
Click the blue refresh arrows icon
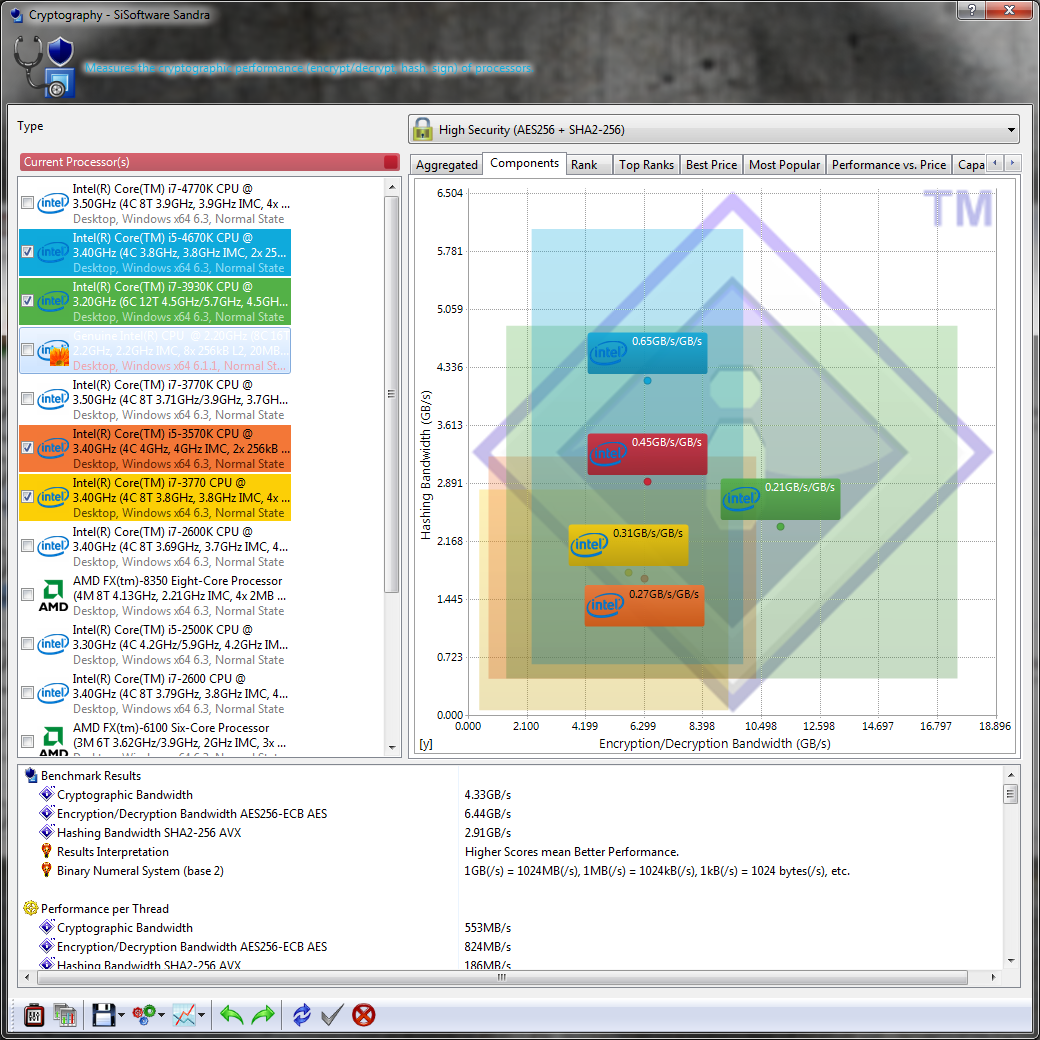301,1015
